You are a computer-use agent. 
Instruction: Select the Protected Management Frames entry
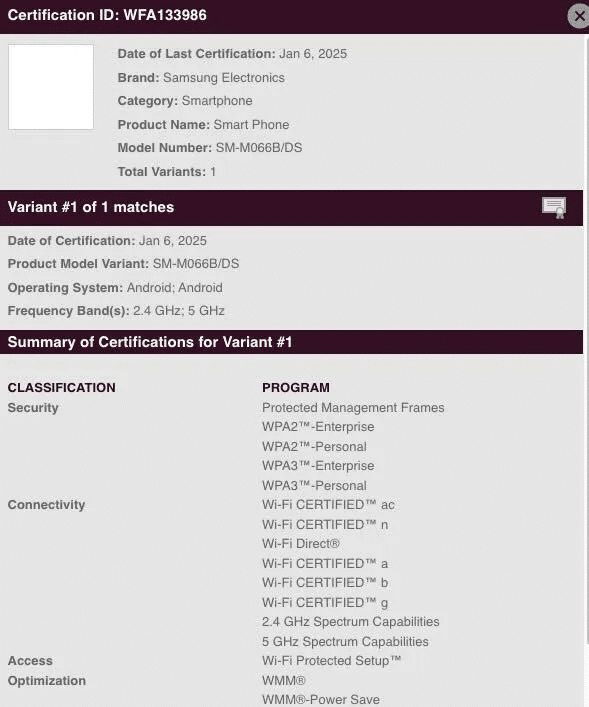(353, 408)
